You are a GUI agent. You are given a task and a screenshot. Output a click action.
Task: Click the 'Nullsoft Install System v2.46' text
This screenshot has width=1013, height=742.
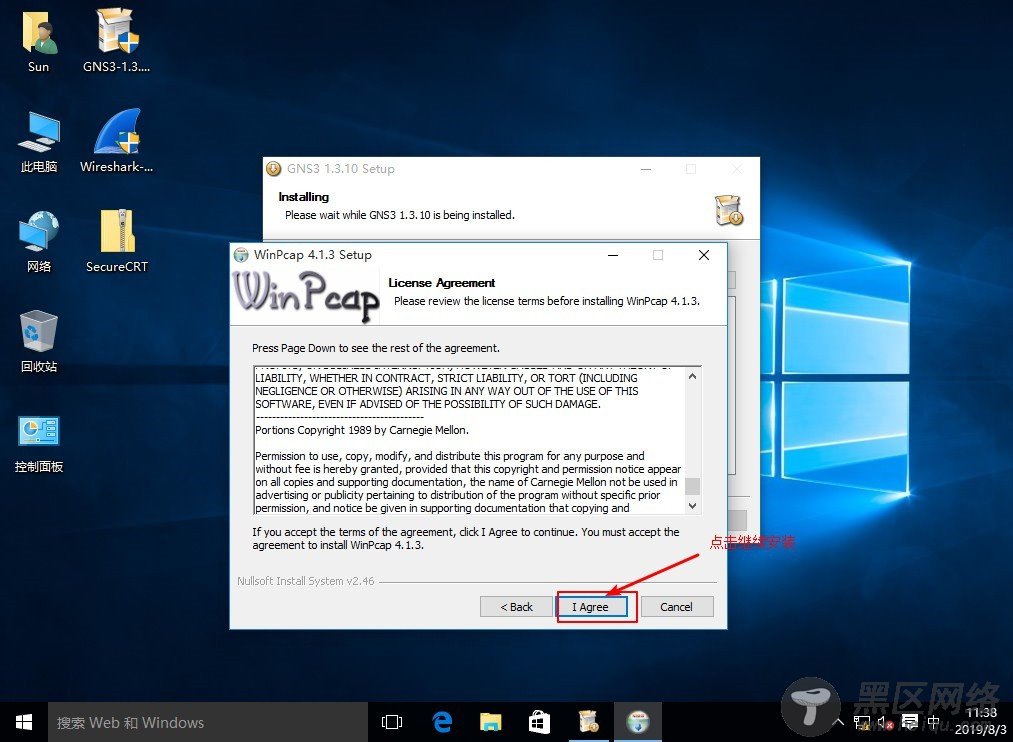pyautogui.click(x=306, y=581)
